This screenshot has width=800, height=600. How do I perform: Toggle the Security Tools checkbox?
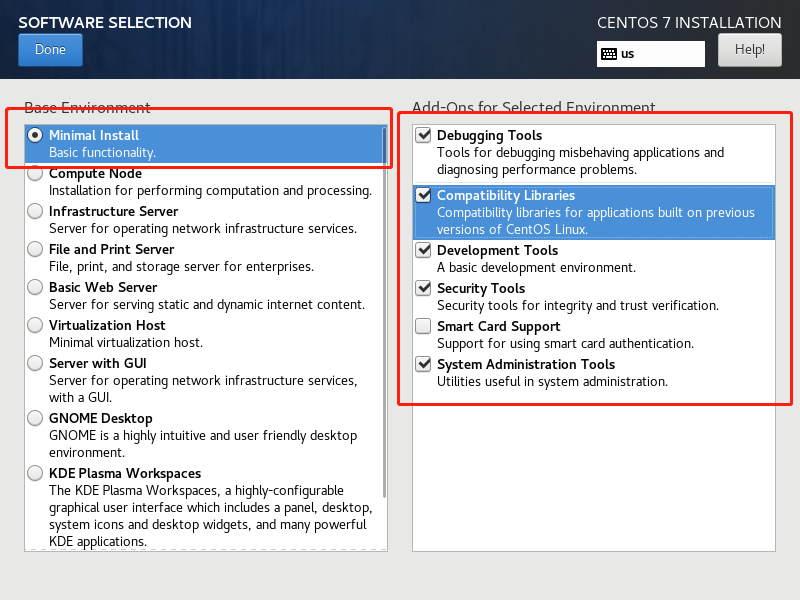click(x=423, y=288)
